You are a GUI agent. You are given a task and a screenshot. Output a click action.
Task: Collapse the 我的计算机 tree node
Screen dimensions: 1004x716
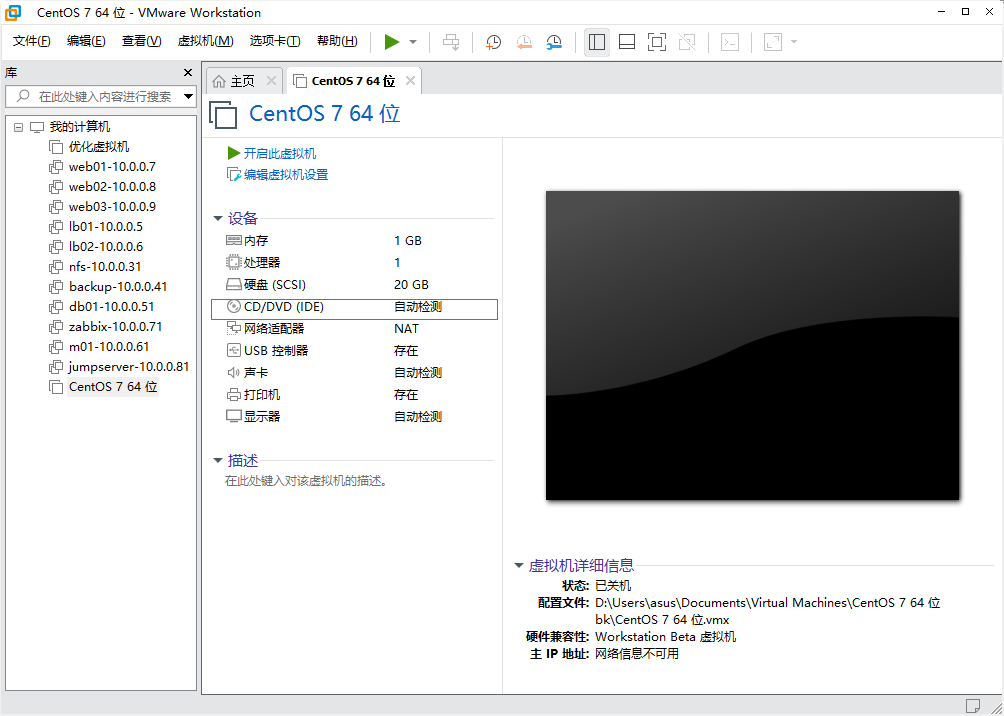[x=18, y=127]
